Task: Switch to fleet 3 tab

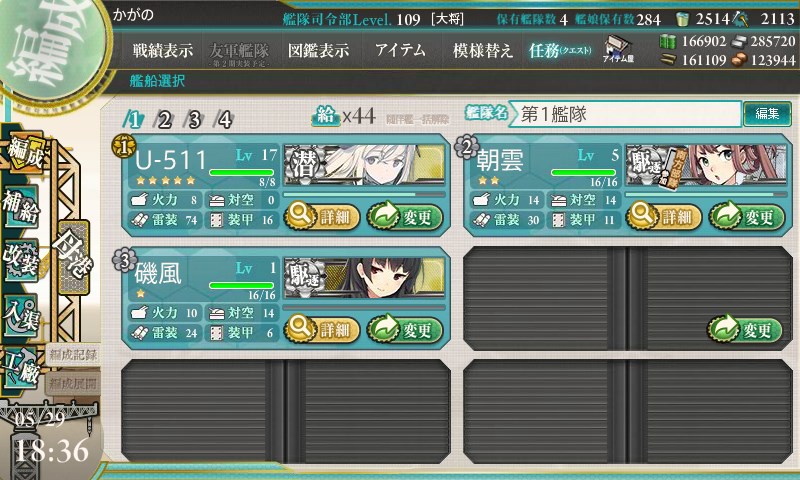Action: coord(194,120)
